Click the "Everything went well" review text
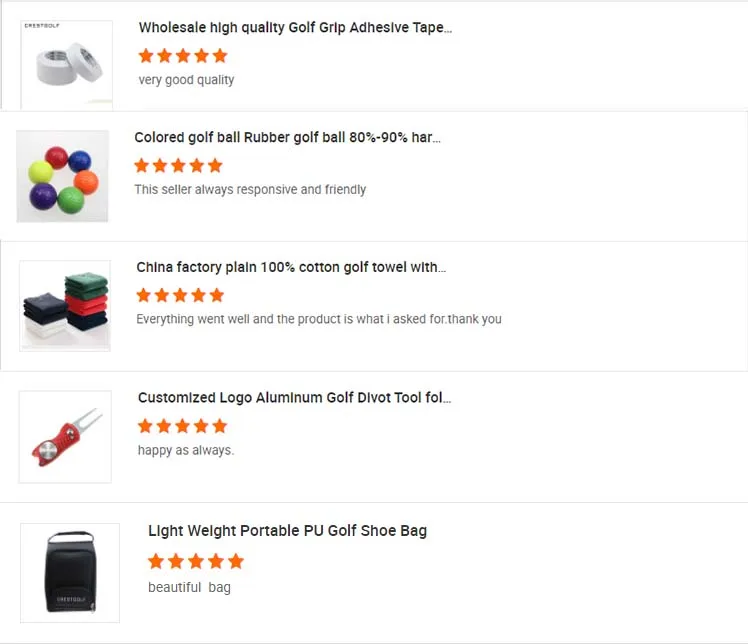Screen dimensions: 748x644 318,320
